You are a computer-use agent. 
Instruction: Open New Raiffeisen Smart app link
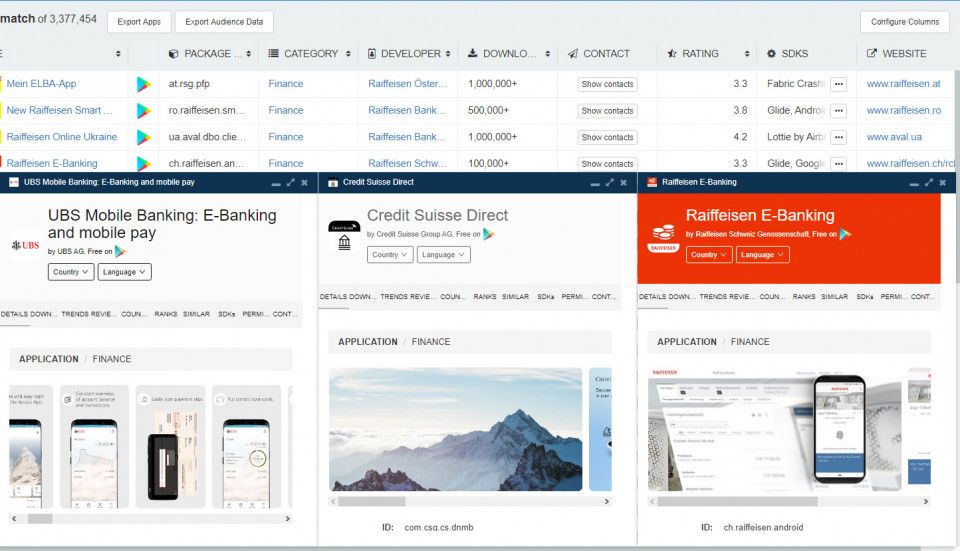point(59,110)
